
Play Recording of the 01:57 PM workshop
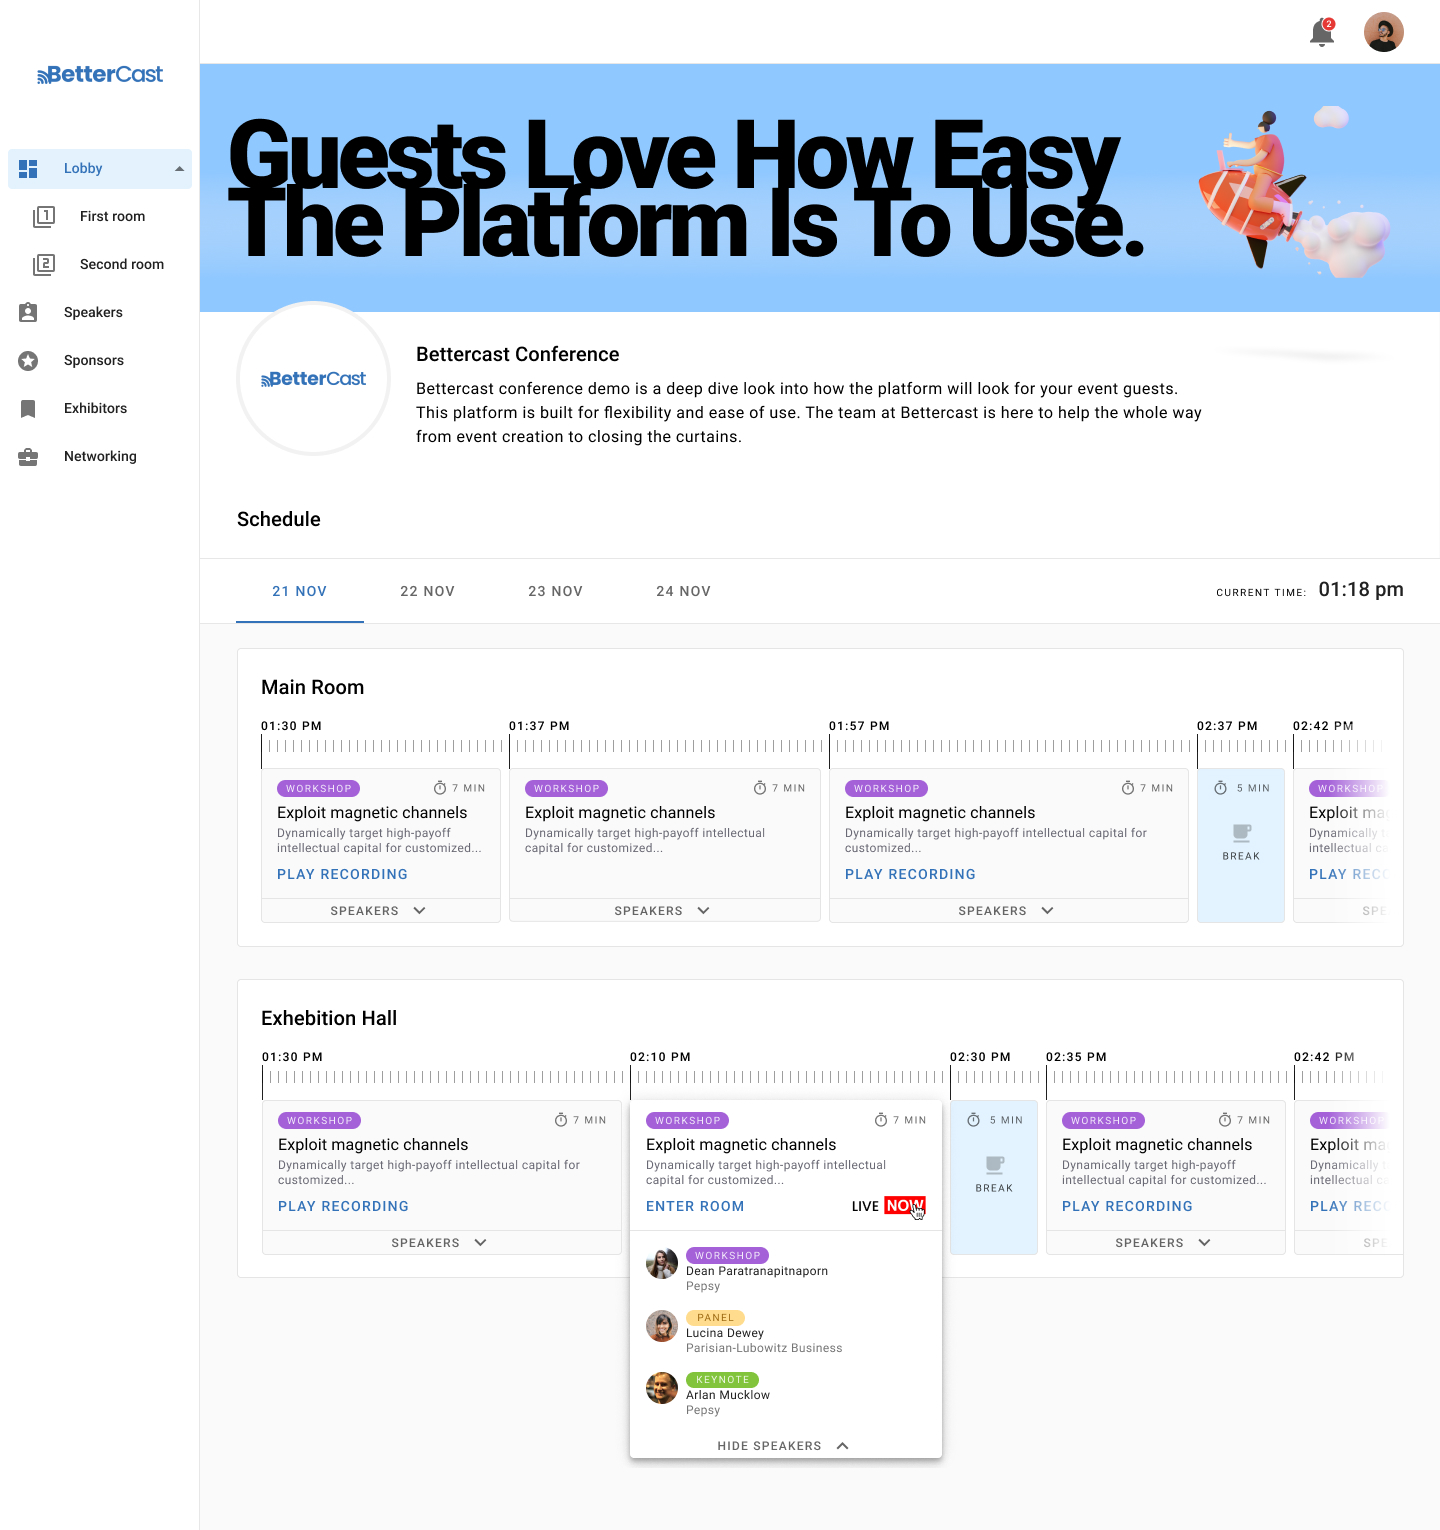(x=909, y=874)
